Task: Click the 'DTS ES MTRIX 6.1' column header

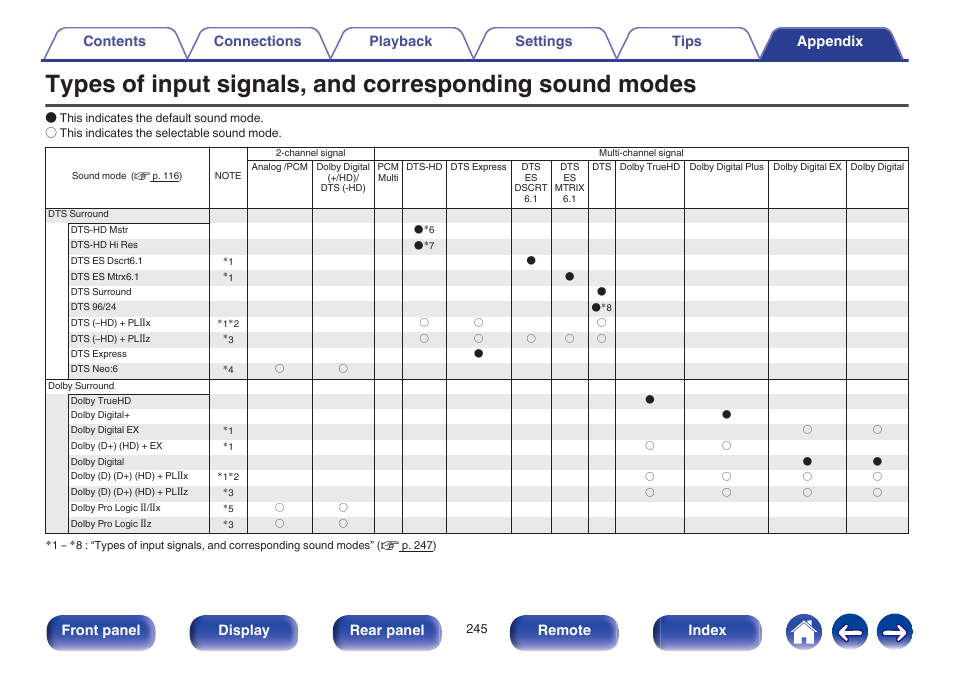Action: pyautogui.click(x=569, y=183)
